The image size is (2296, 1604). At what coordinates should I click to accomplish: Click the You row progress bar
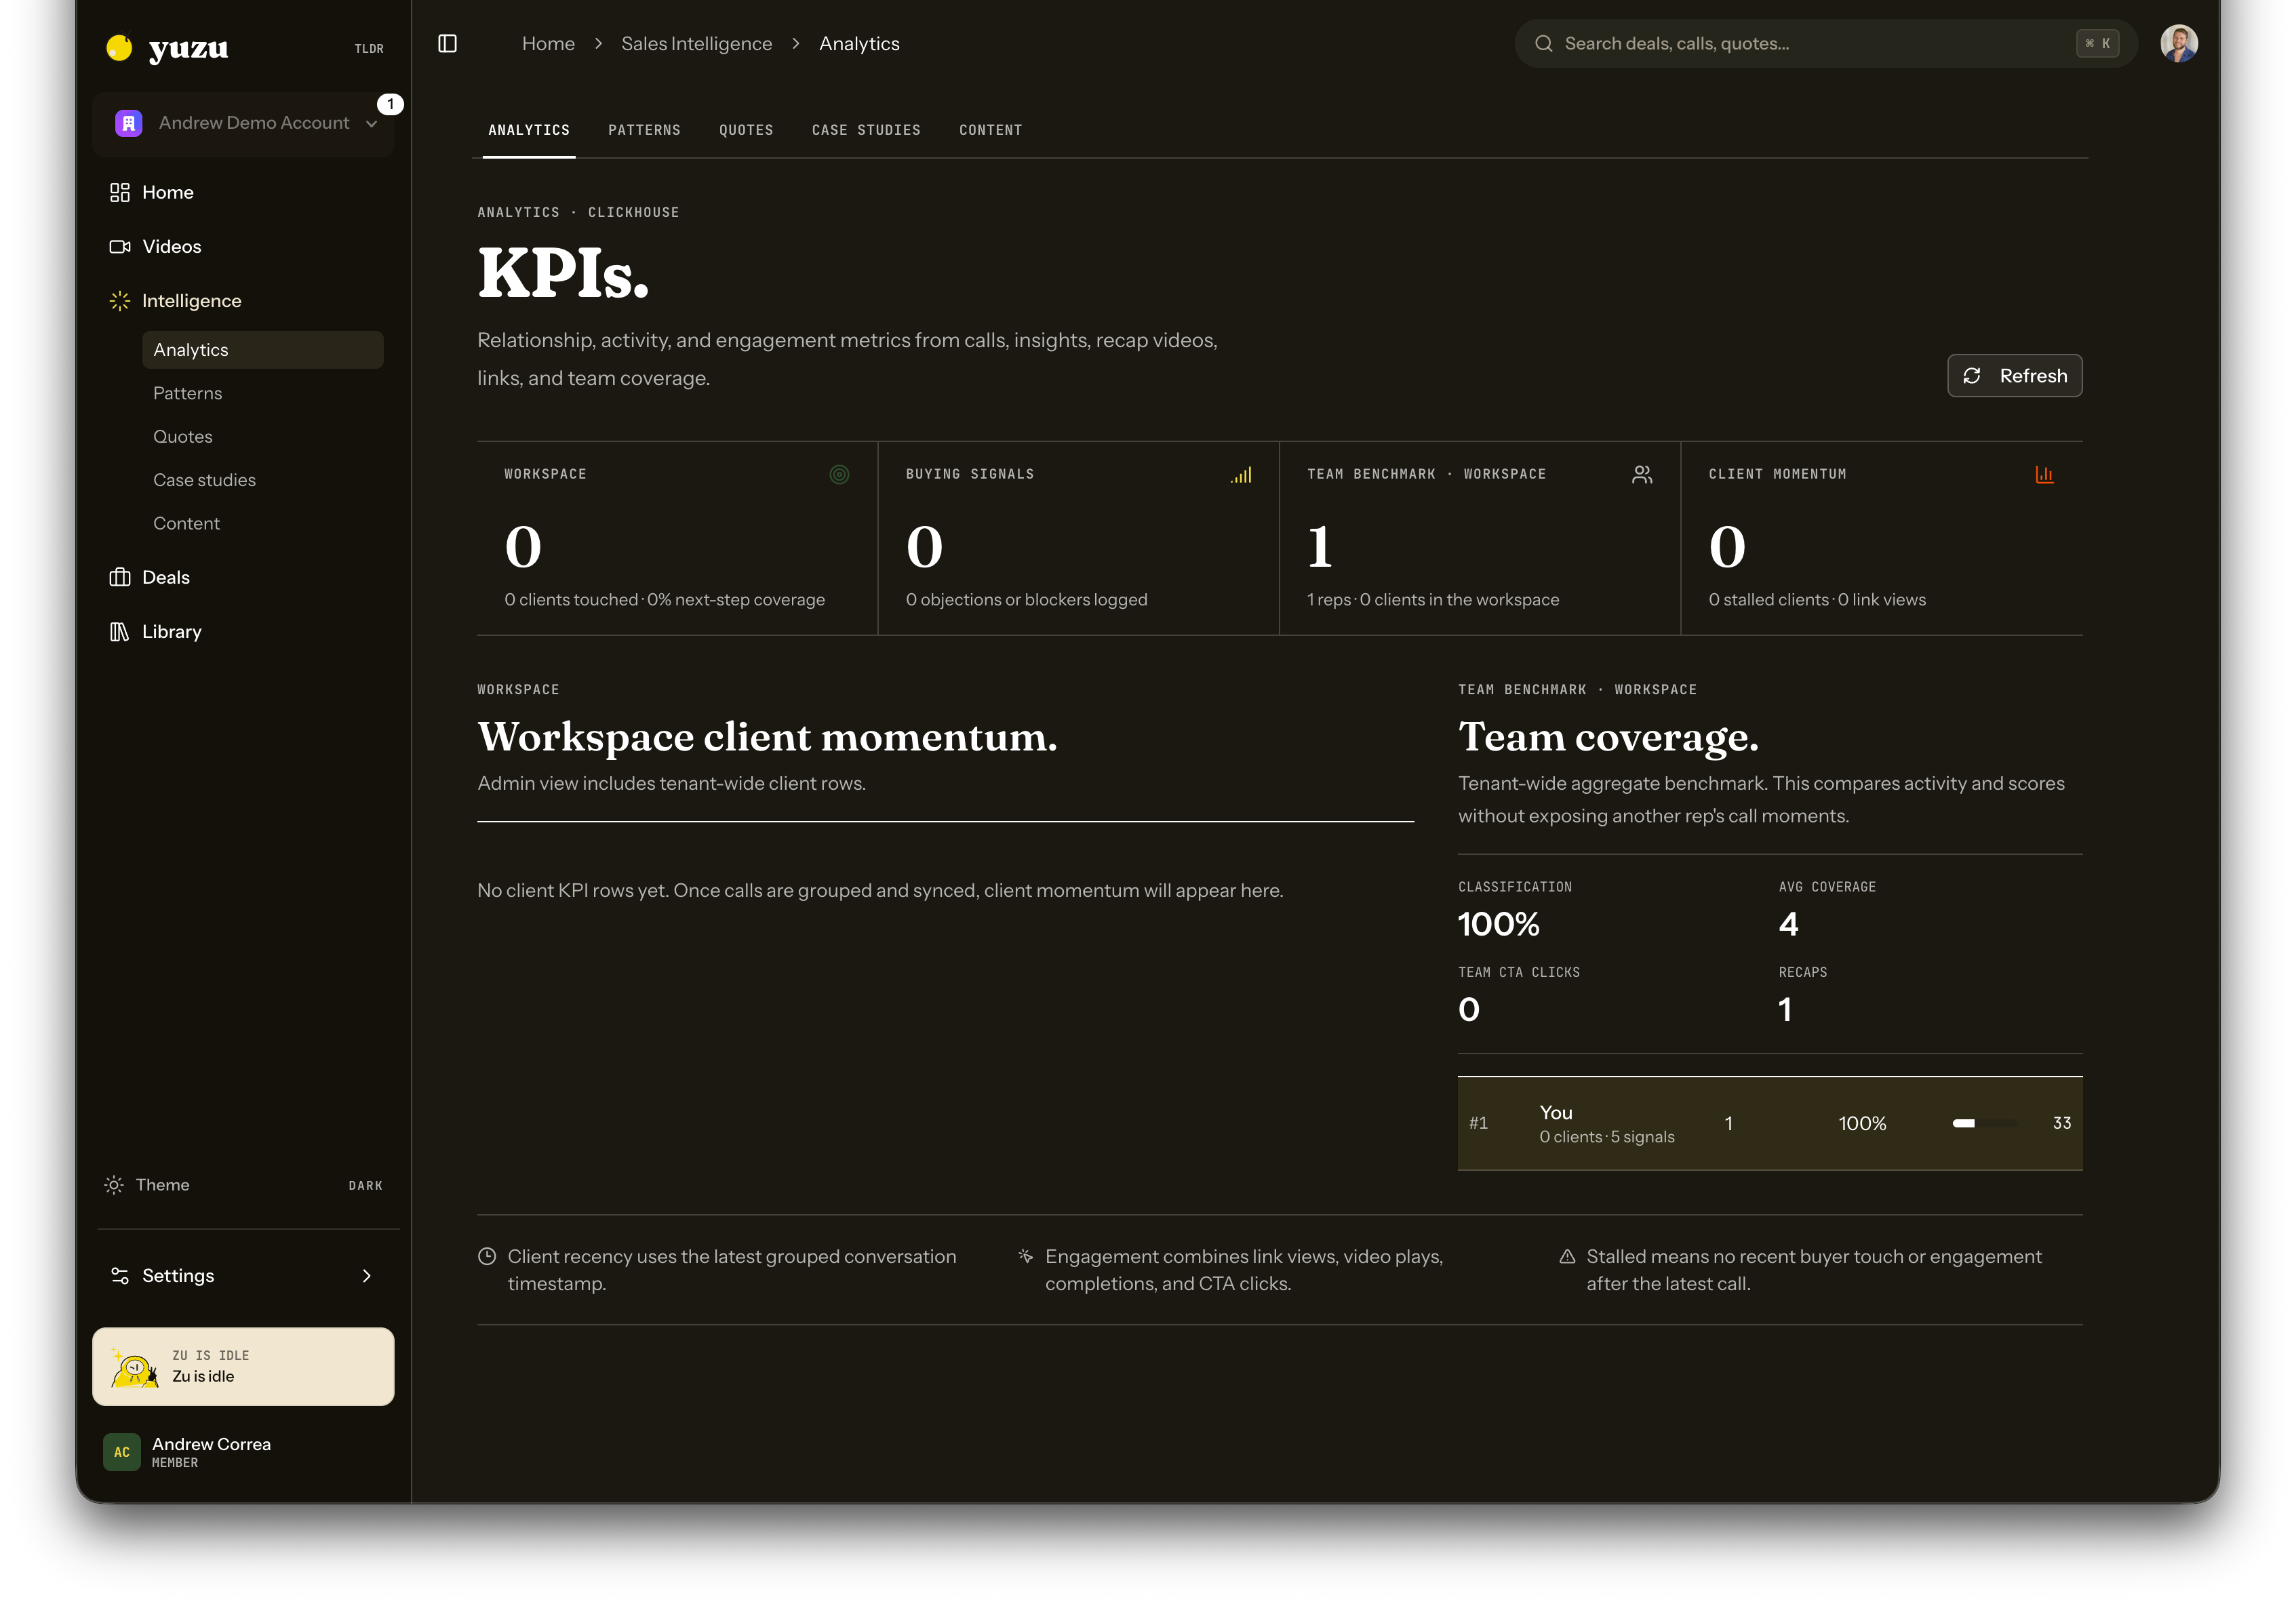[1985, 1123]
